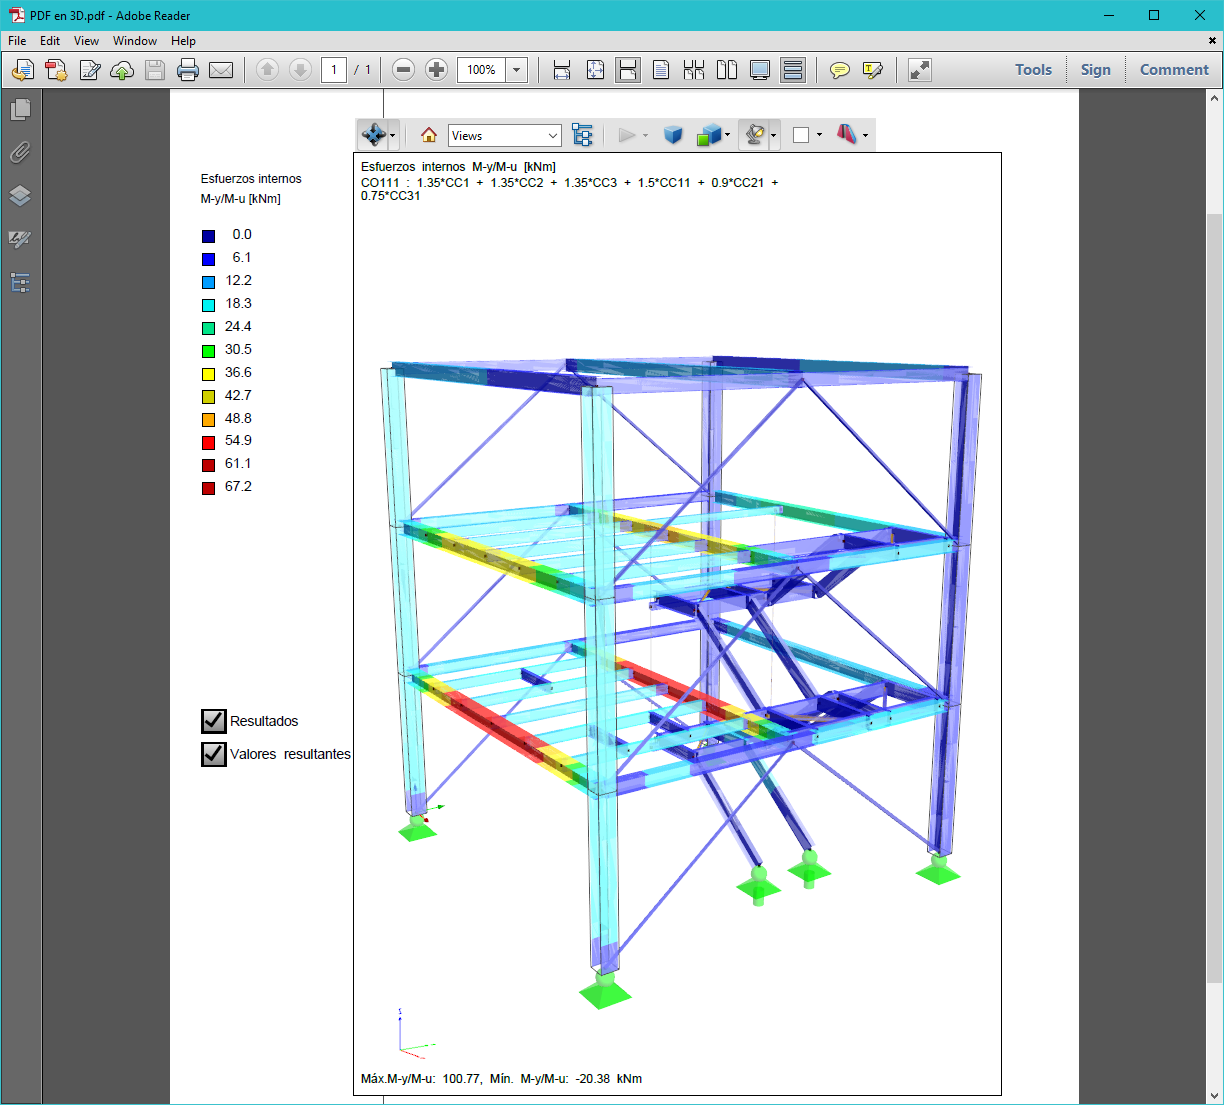This screenshot has width=1224, height=1105.
Task: Open the Views dropdown in the 3D toolbar
Action: click(504, 135)
